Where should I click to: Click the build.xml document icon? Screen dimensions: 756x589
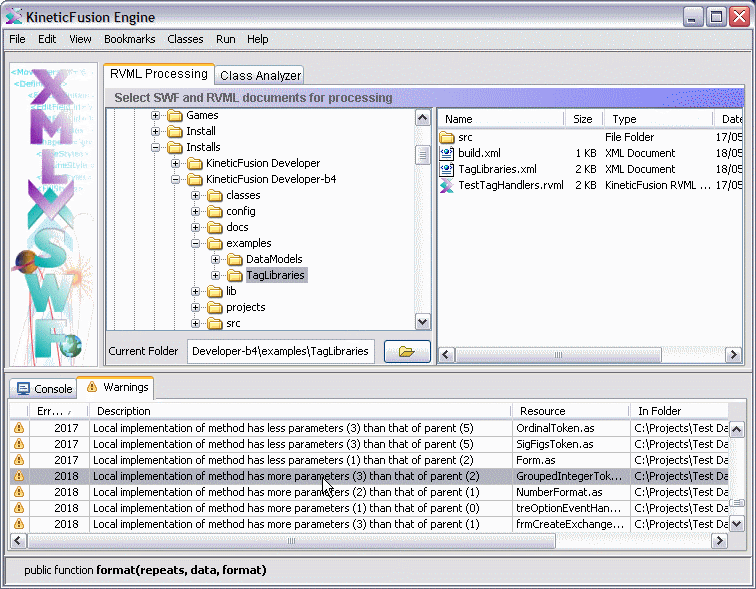pyautogui.click(x=447, y=153)
